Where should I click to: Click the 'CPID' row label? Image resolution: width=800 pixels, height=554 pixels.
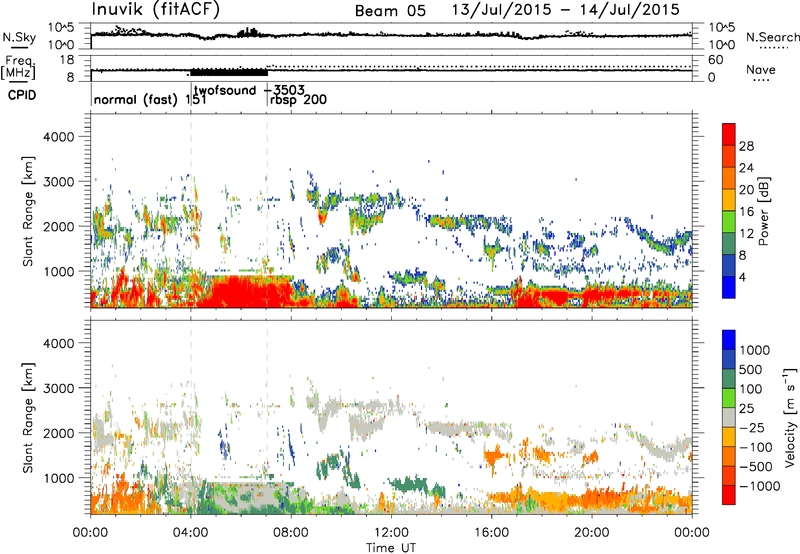[22, 95]
